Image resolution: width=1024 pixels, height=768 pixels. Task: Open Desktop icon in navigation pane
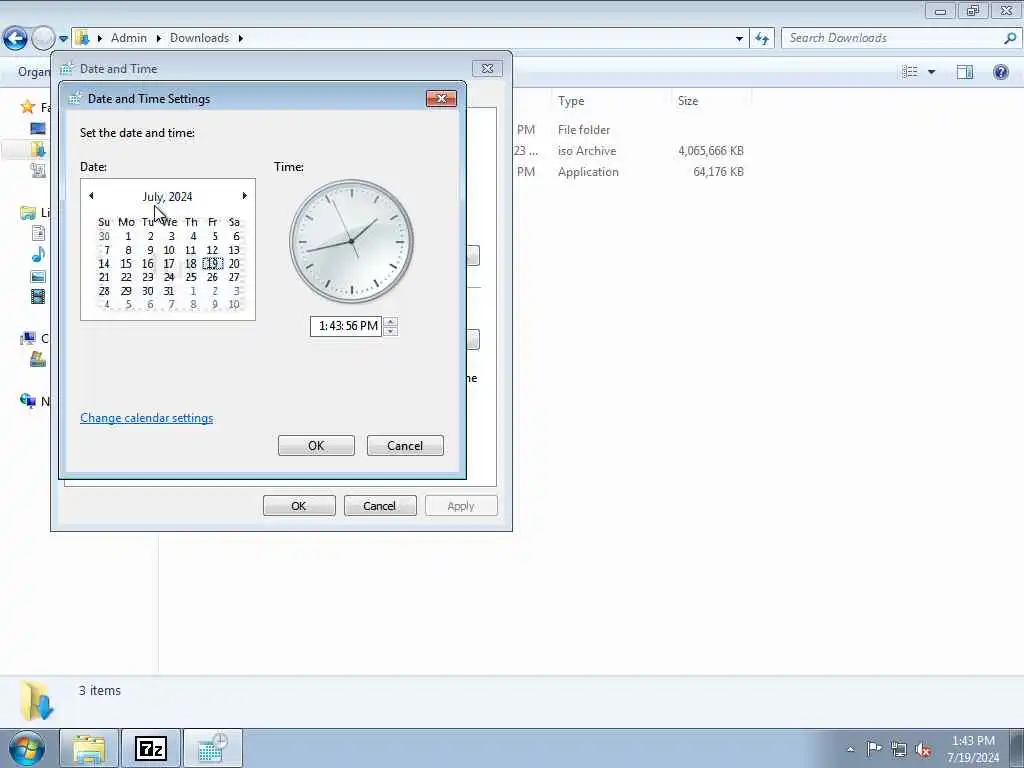[x=38, y=128]
